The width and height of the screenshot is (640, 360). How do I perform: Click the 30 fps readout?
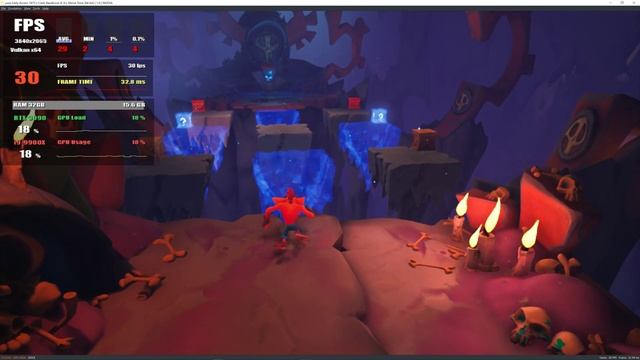tap(137, 66)
